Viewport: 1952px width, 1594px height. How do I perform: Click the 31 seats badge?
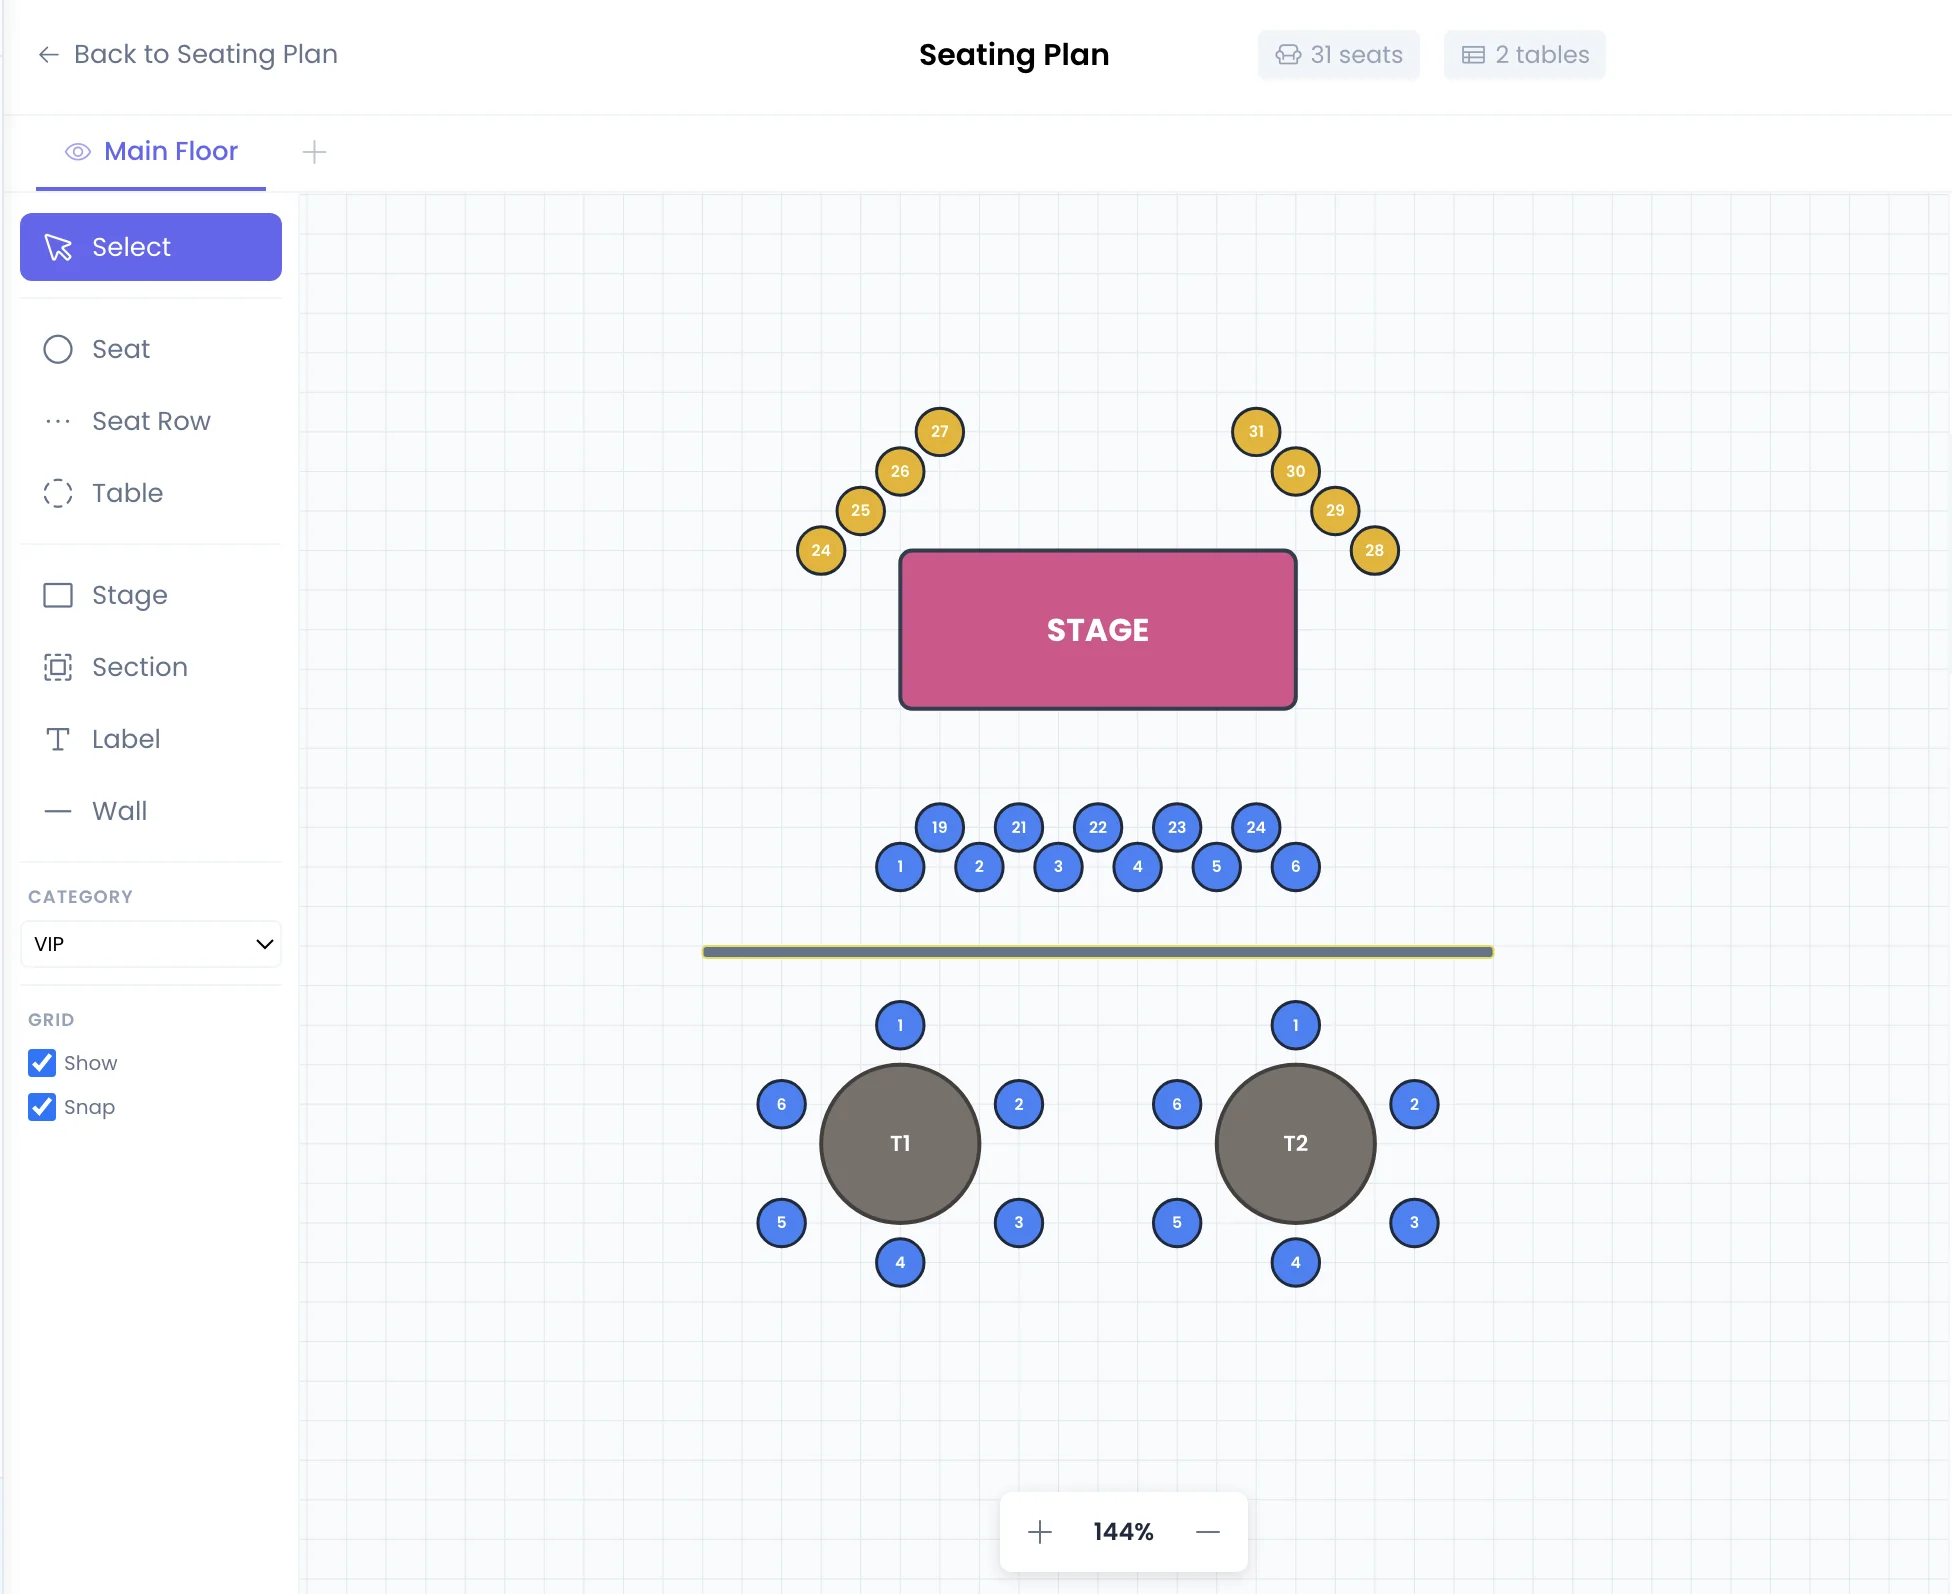(1339, 55)
